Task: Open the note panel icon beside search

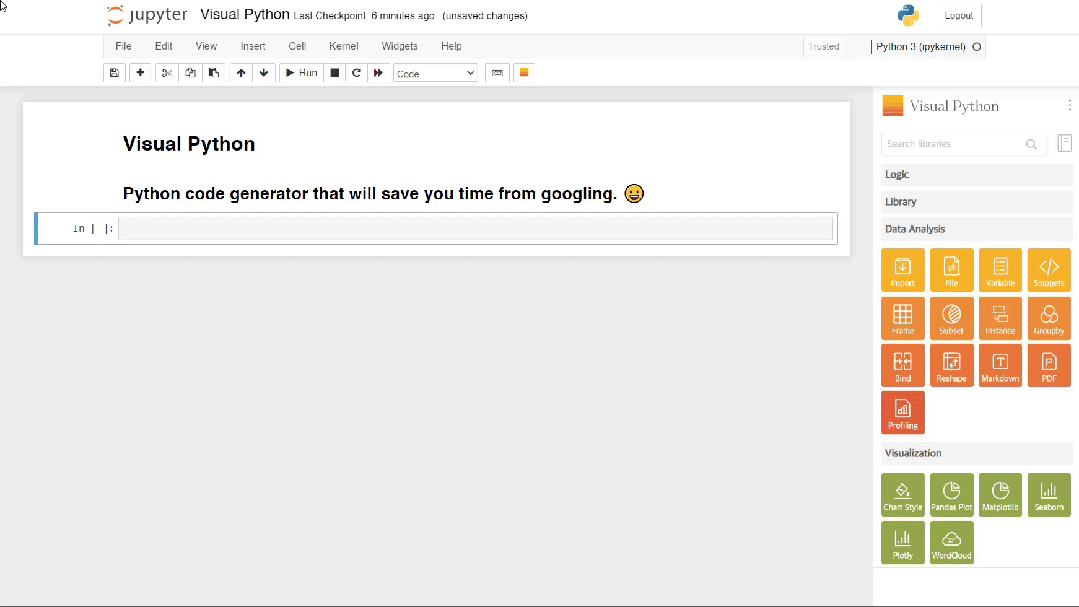Action: (1065, 142)
